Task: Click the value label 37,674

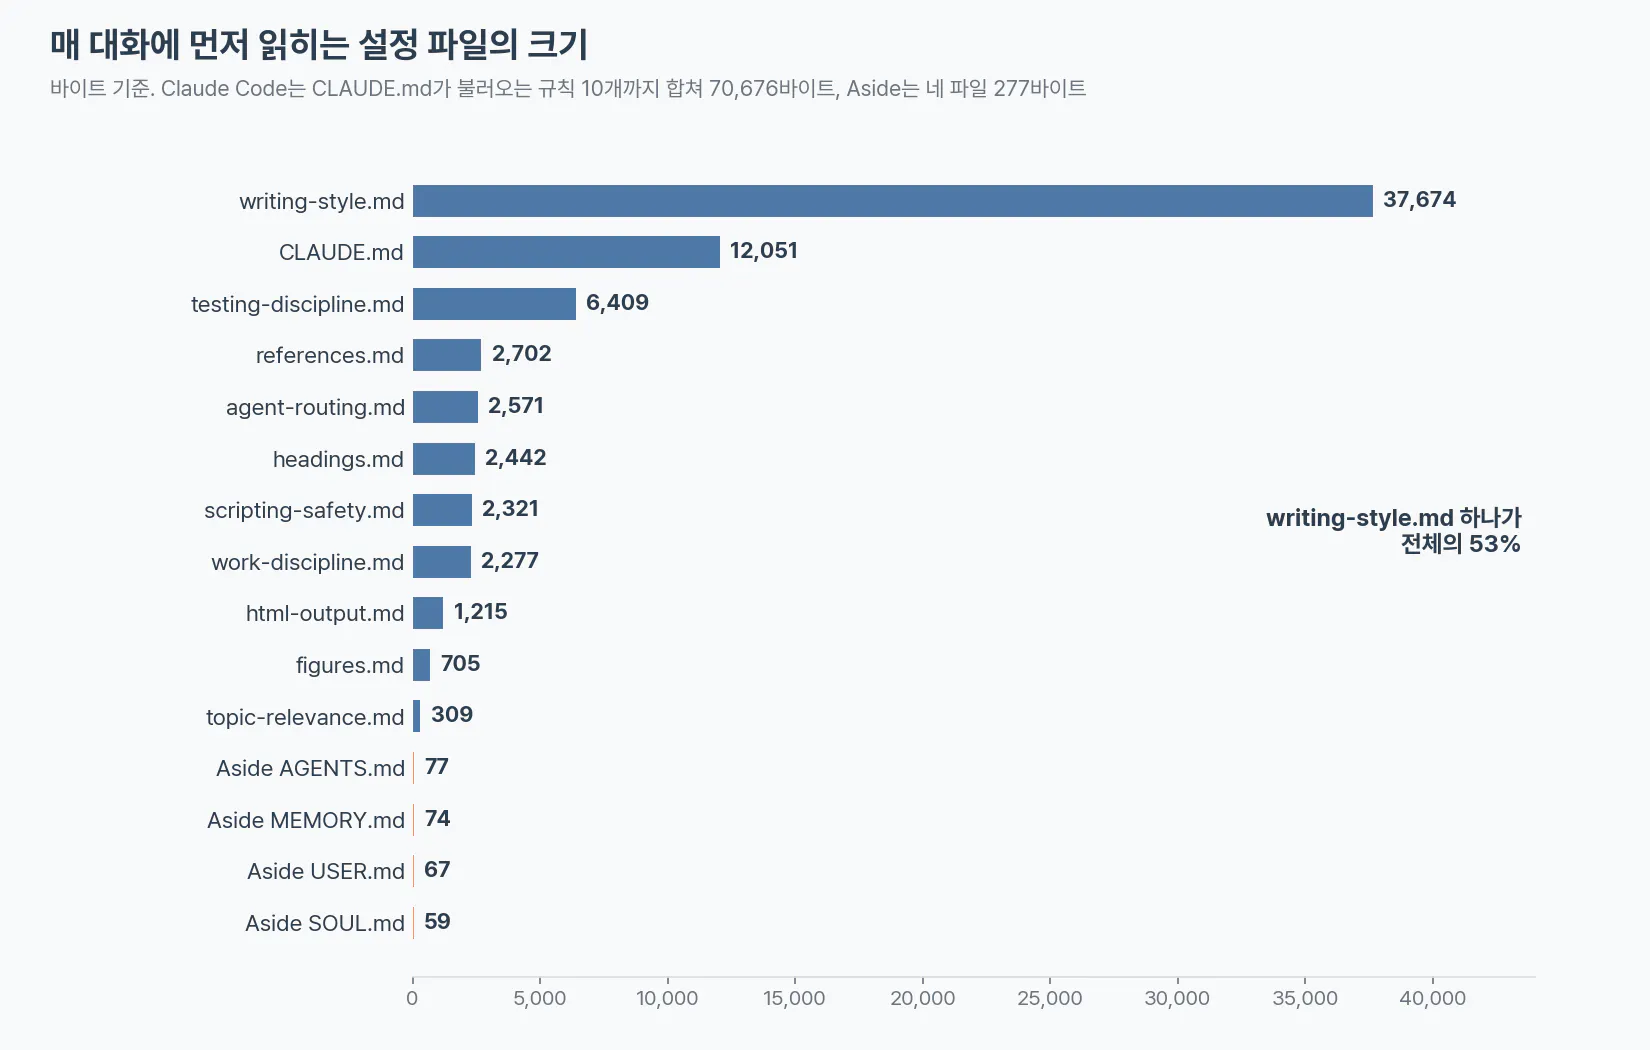Action: [x=1419, y=199]
